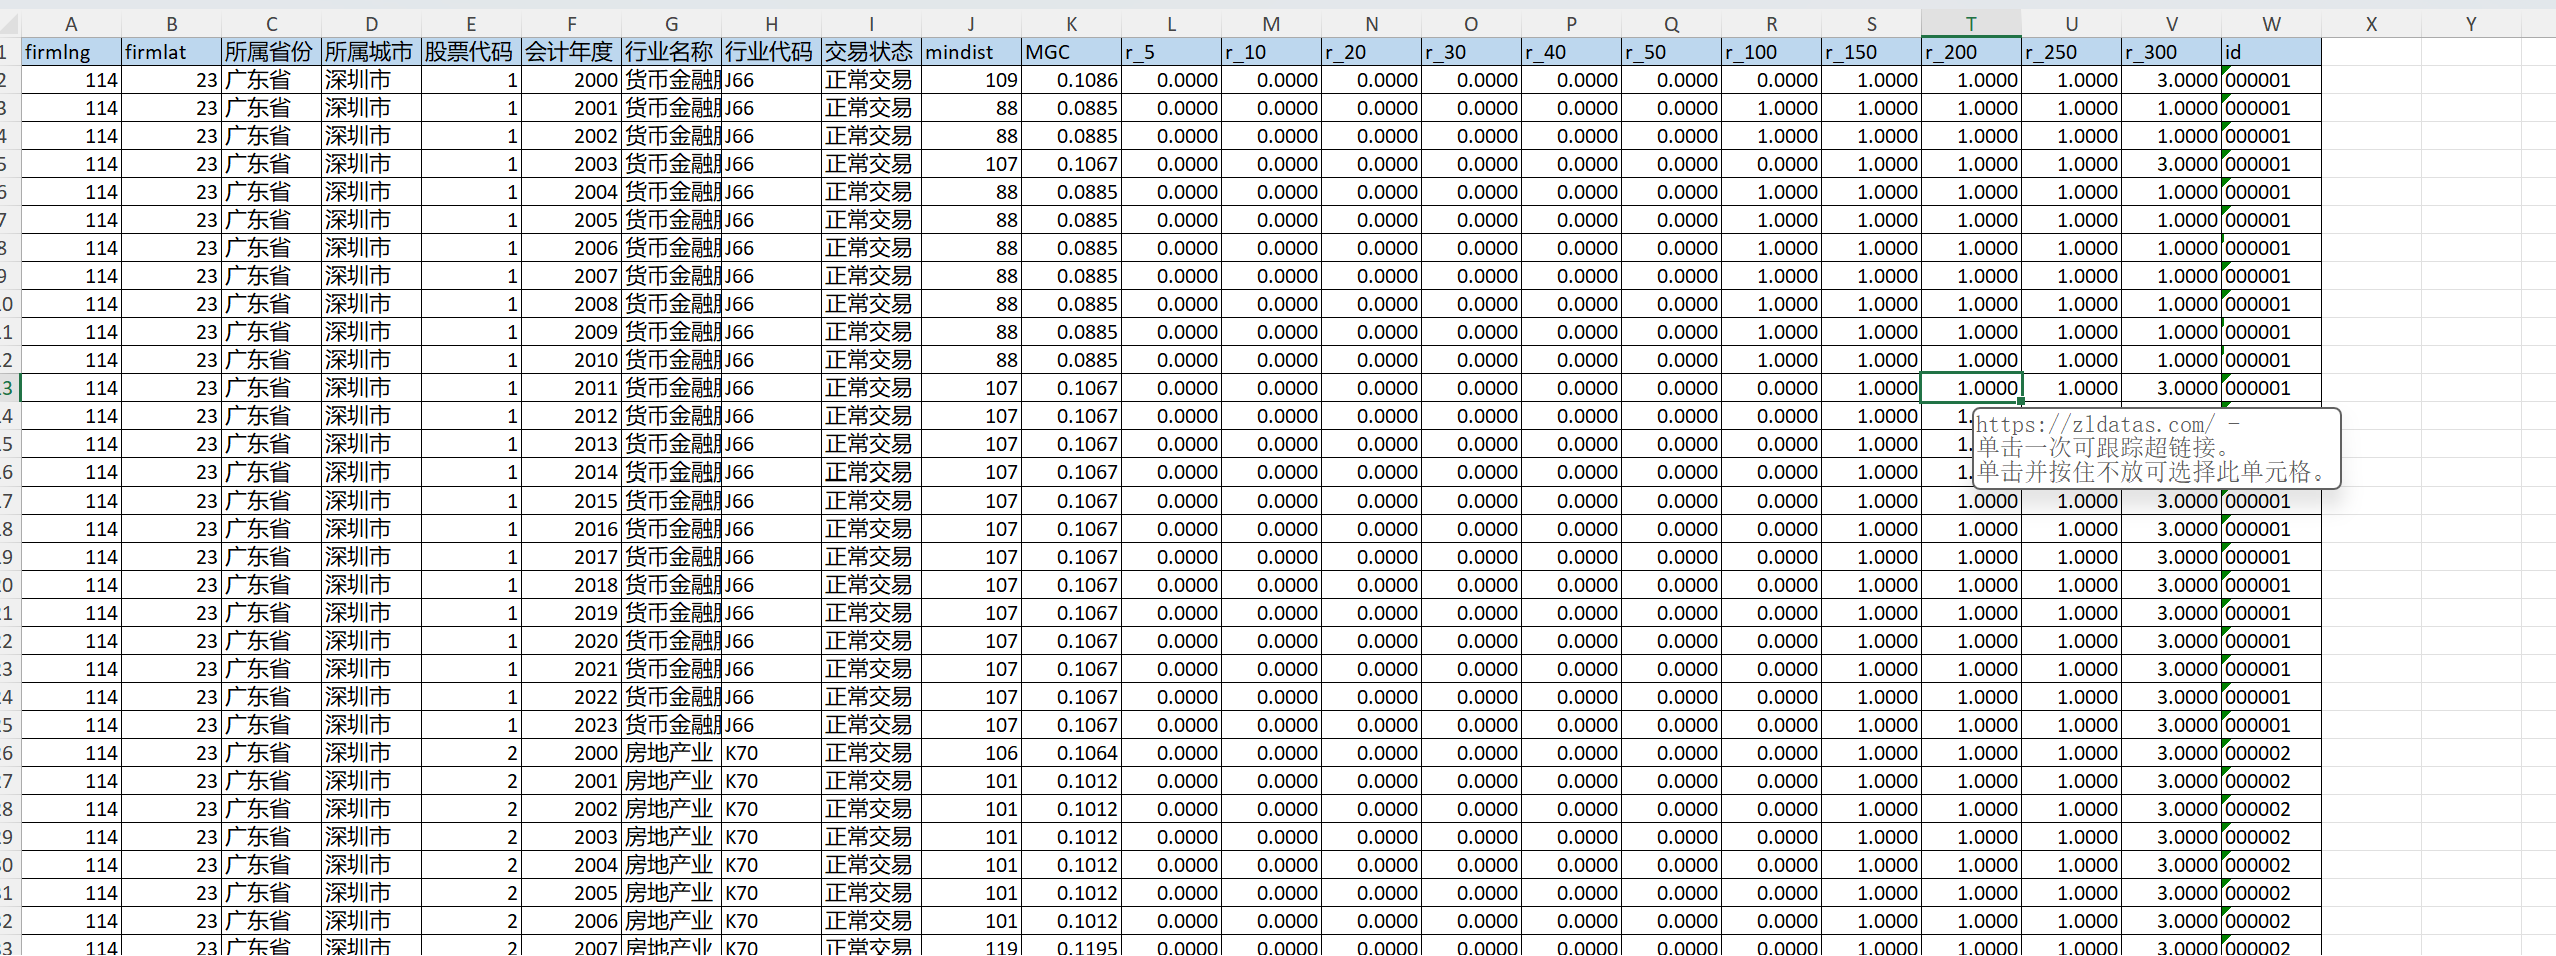Select the 行业名称 header cell
Viewport: 2556px width, 956px height.
coord(671,52)
